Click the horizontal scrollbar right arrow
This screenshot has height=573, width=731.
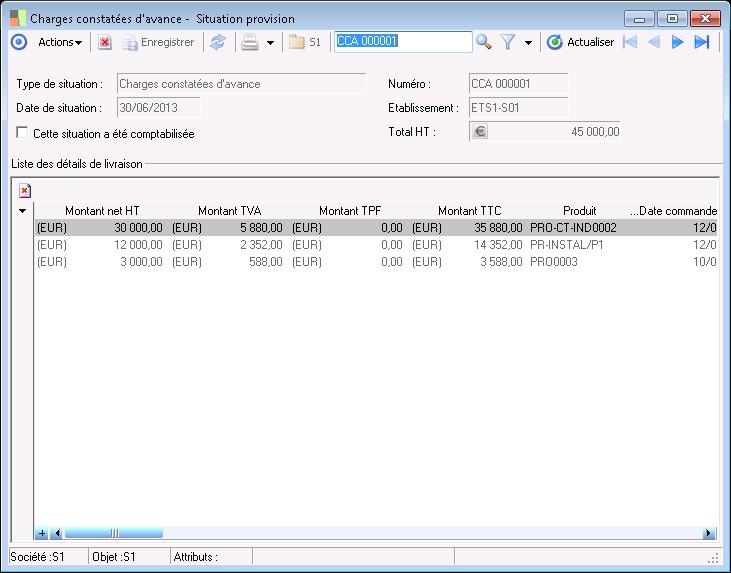click(x=709, y=533)
